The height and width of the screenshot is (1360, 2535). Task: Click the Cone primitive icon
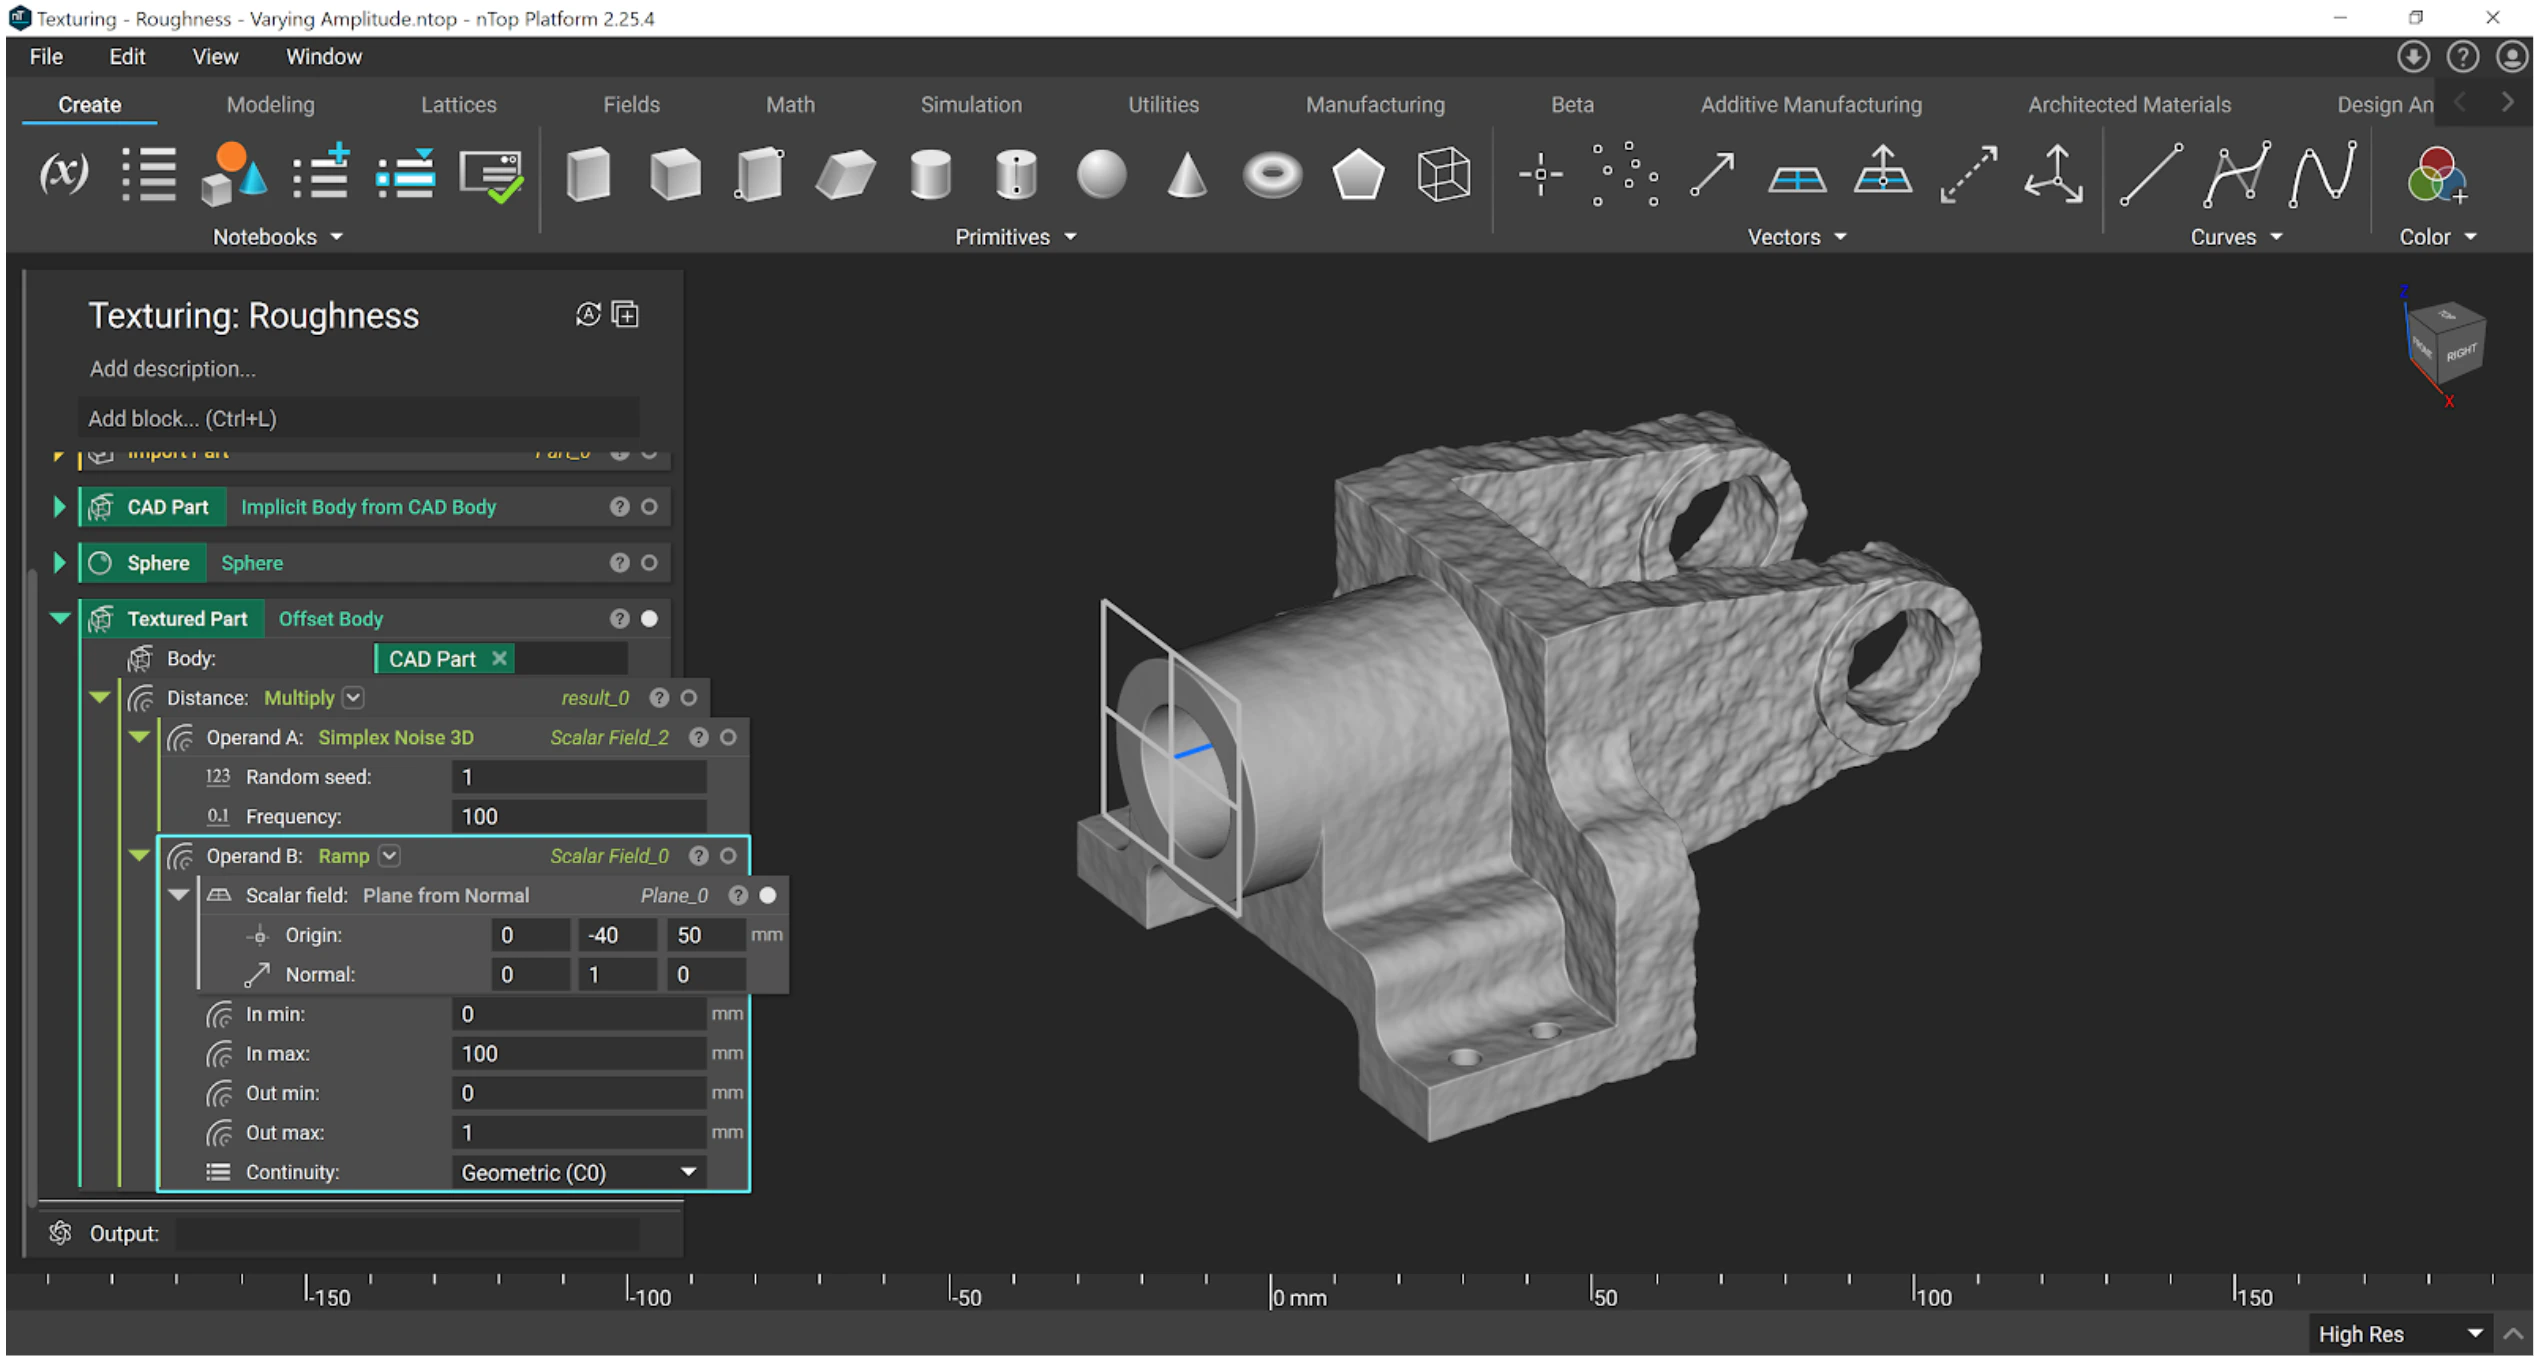[x=1187, y=175]
